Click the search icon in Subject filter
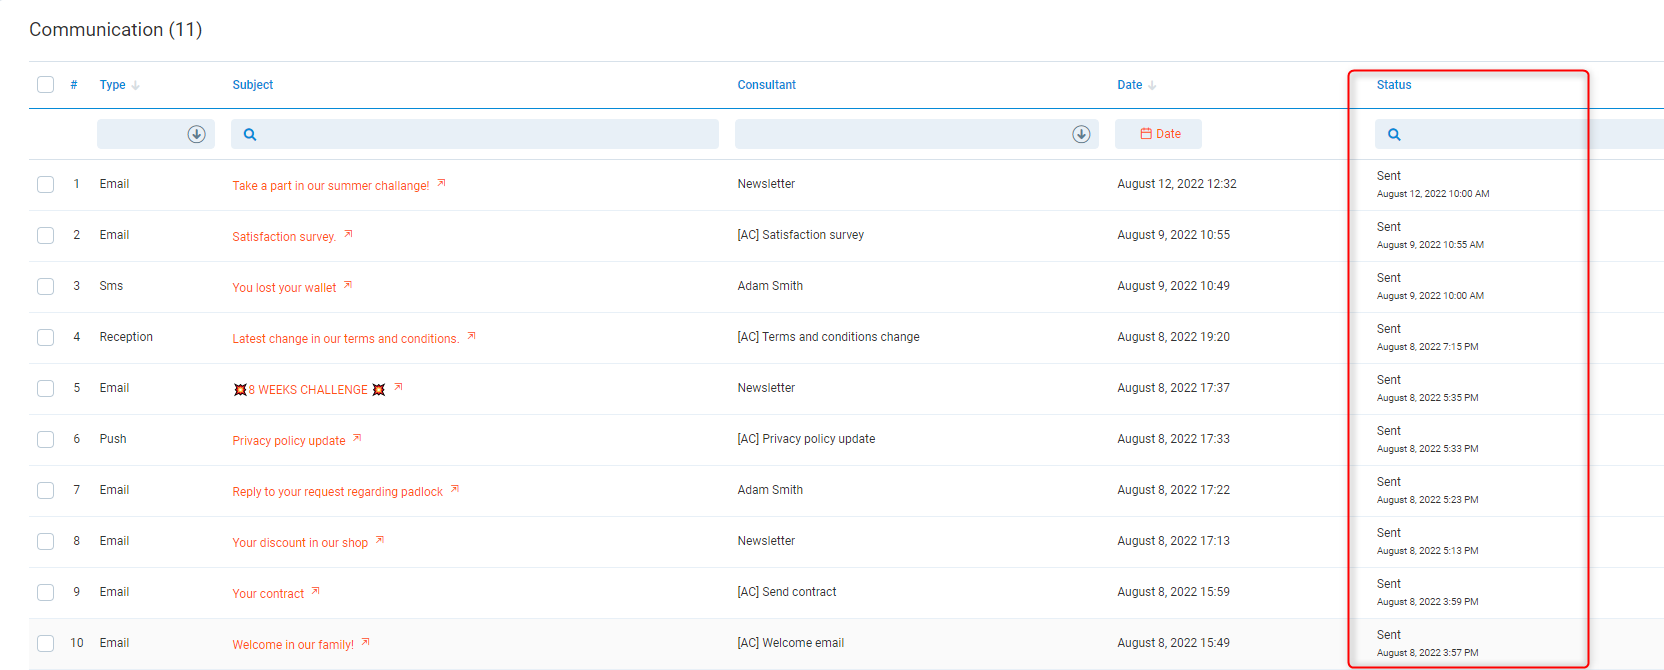 point(250,134)
